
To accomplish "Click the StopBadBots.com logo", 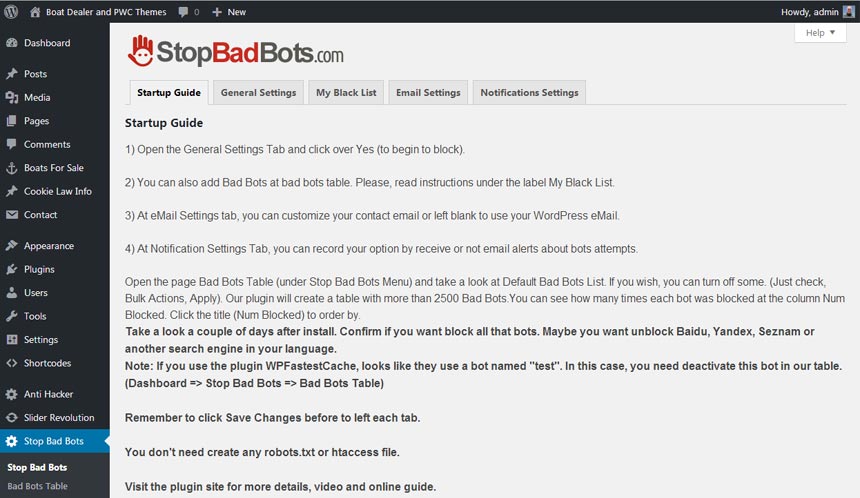I will 237,50.
